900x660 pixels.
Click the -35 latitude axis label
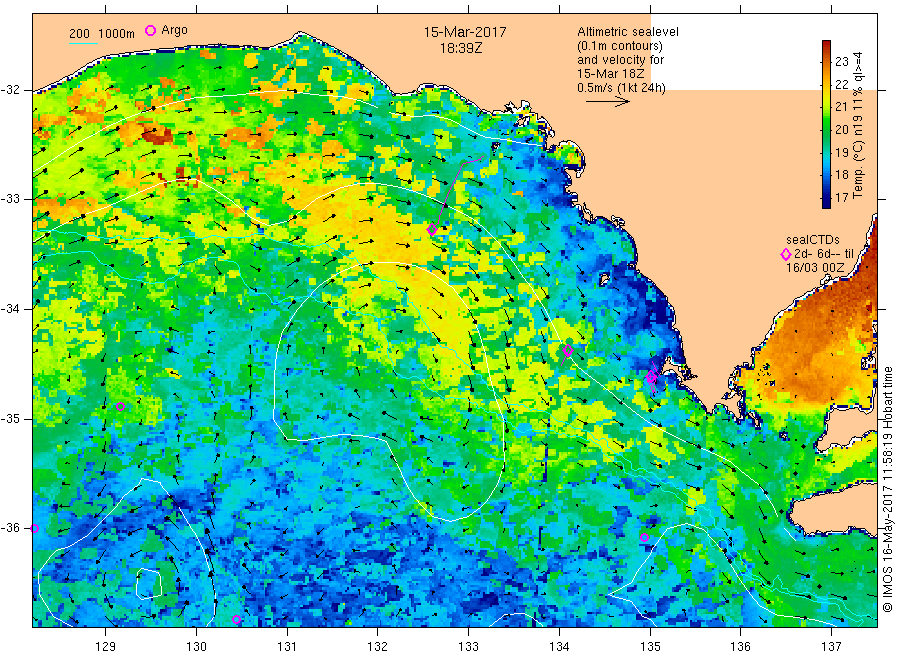pos(10,418)
